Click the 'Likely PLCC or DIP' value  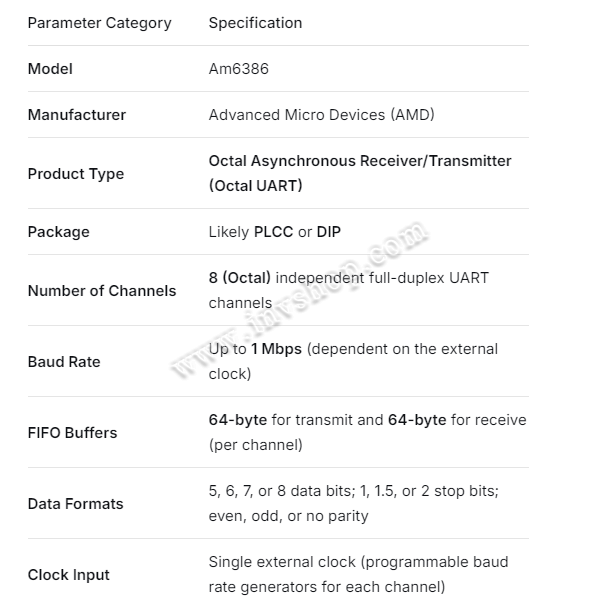(x=274, y=232)
